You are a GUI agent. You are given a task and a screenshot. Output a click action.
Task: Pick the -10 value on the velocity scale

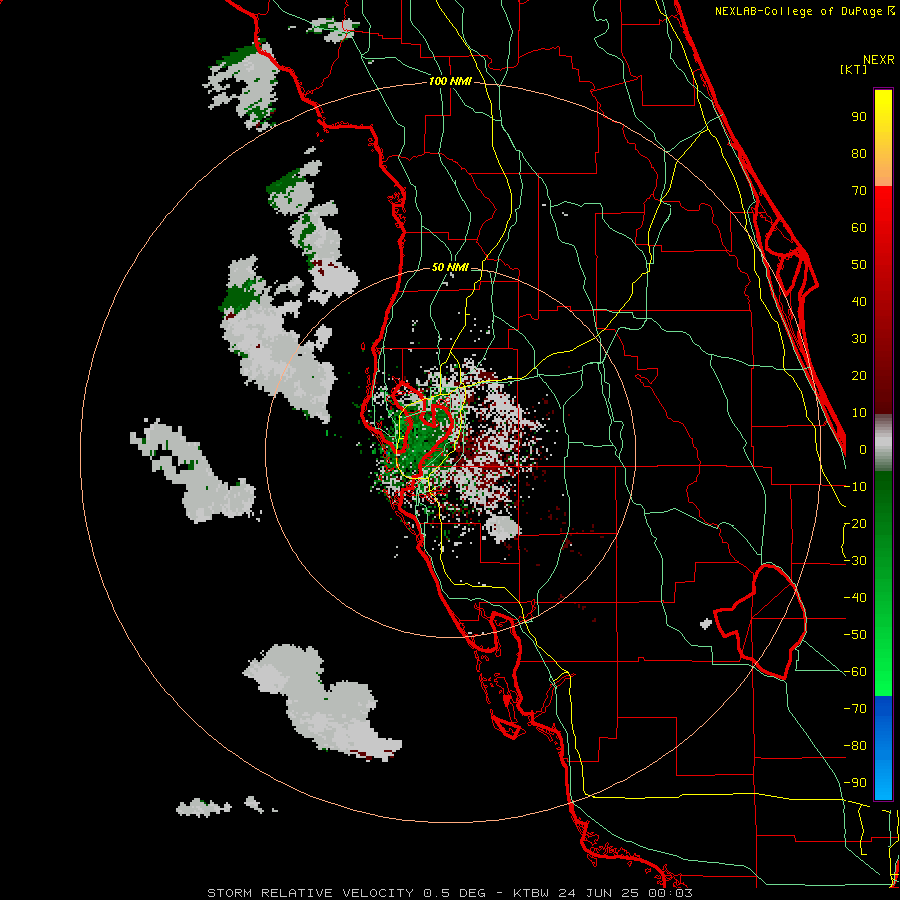click(855, 487)
